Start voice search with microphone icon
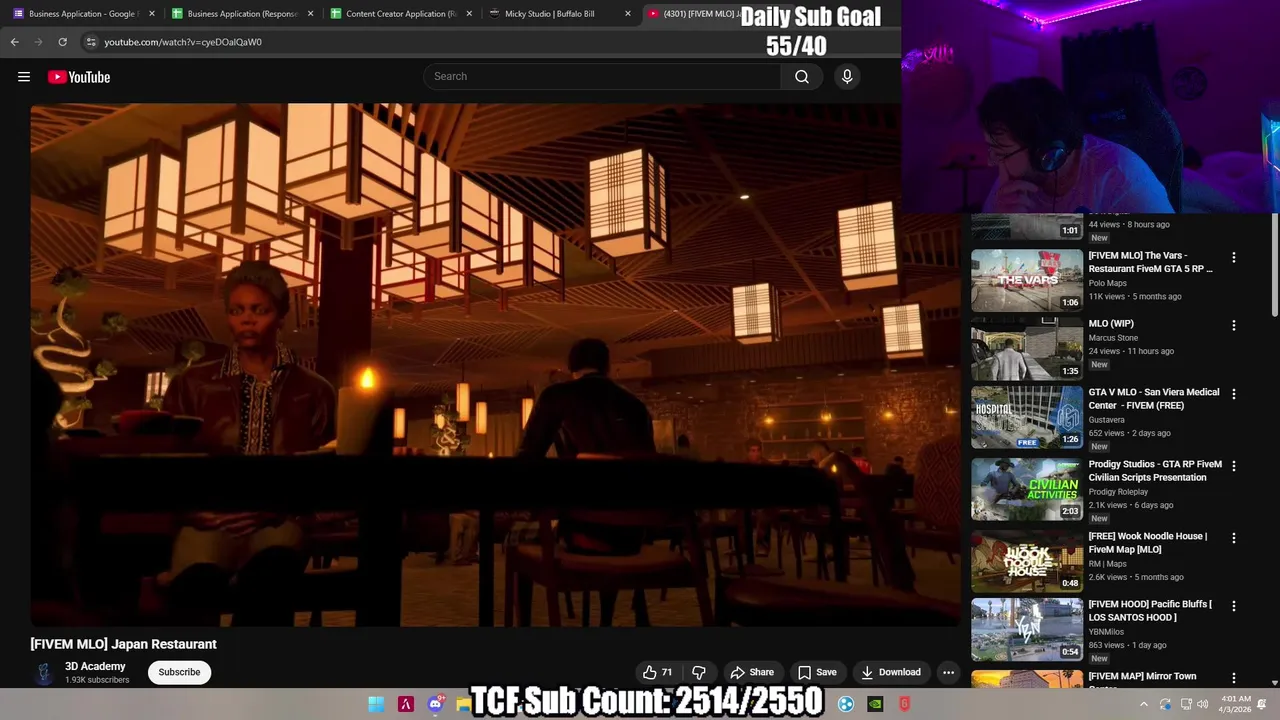 click(x=847, y=77)
